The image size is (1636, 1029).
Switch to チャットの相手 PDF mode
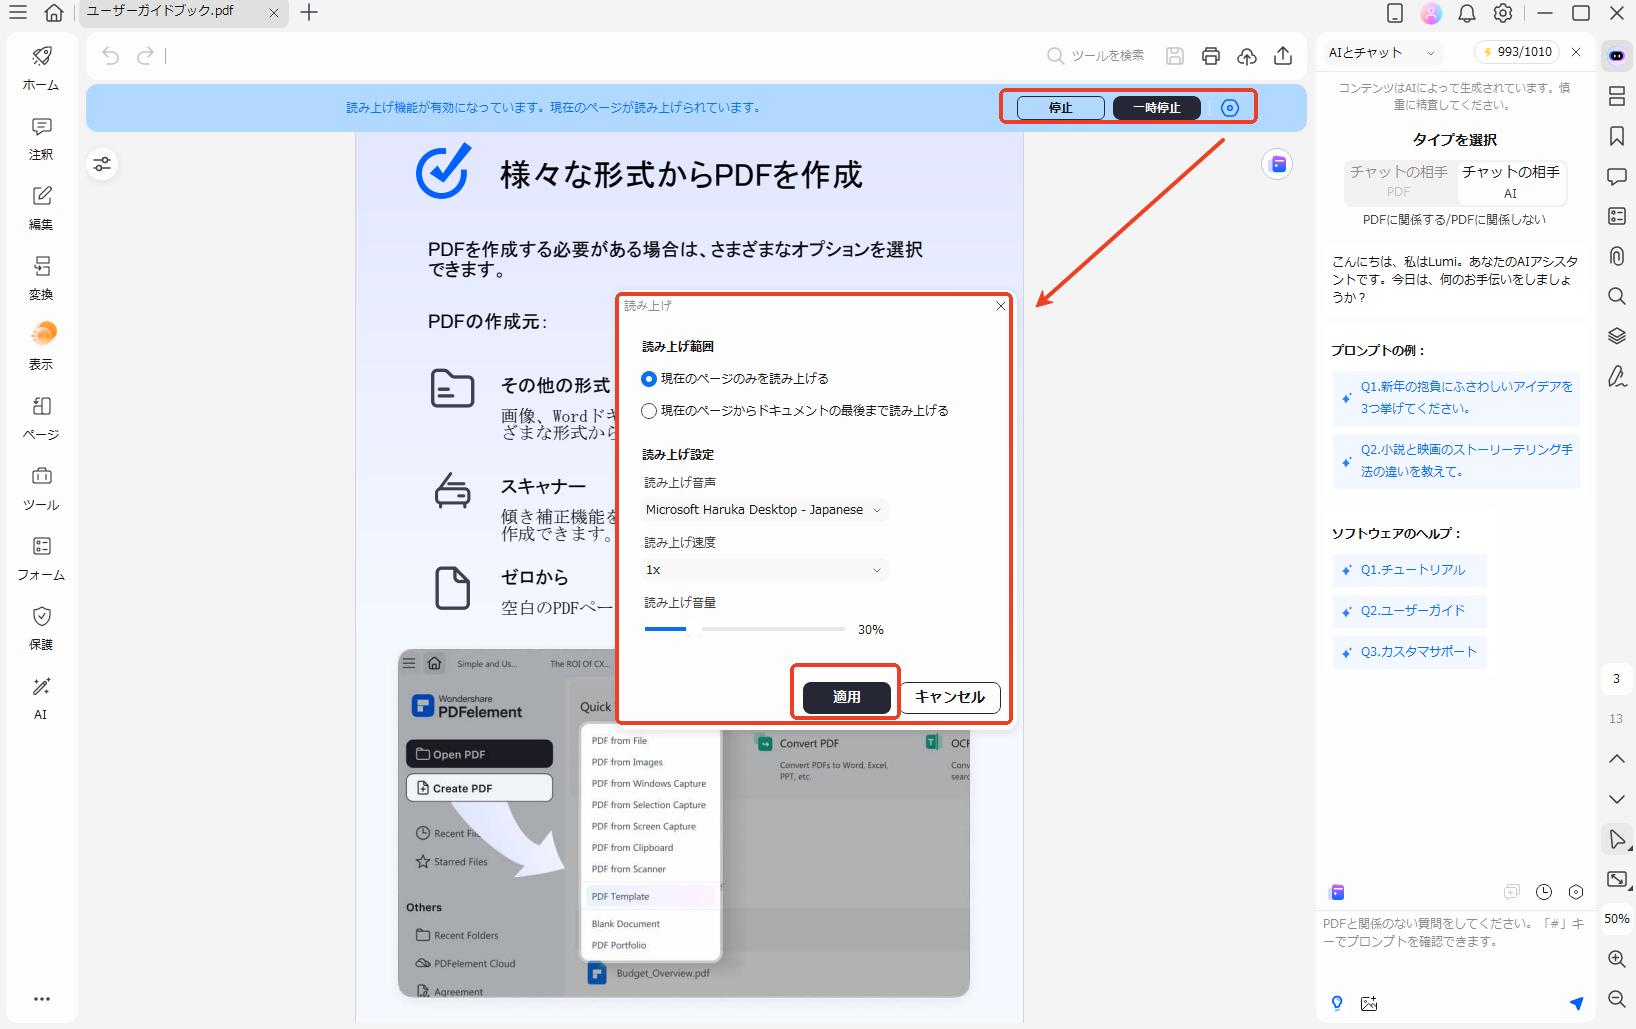tap(1399, 181)
